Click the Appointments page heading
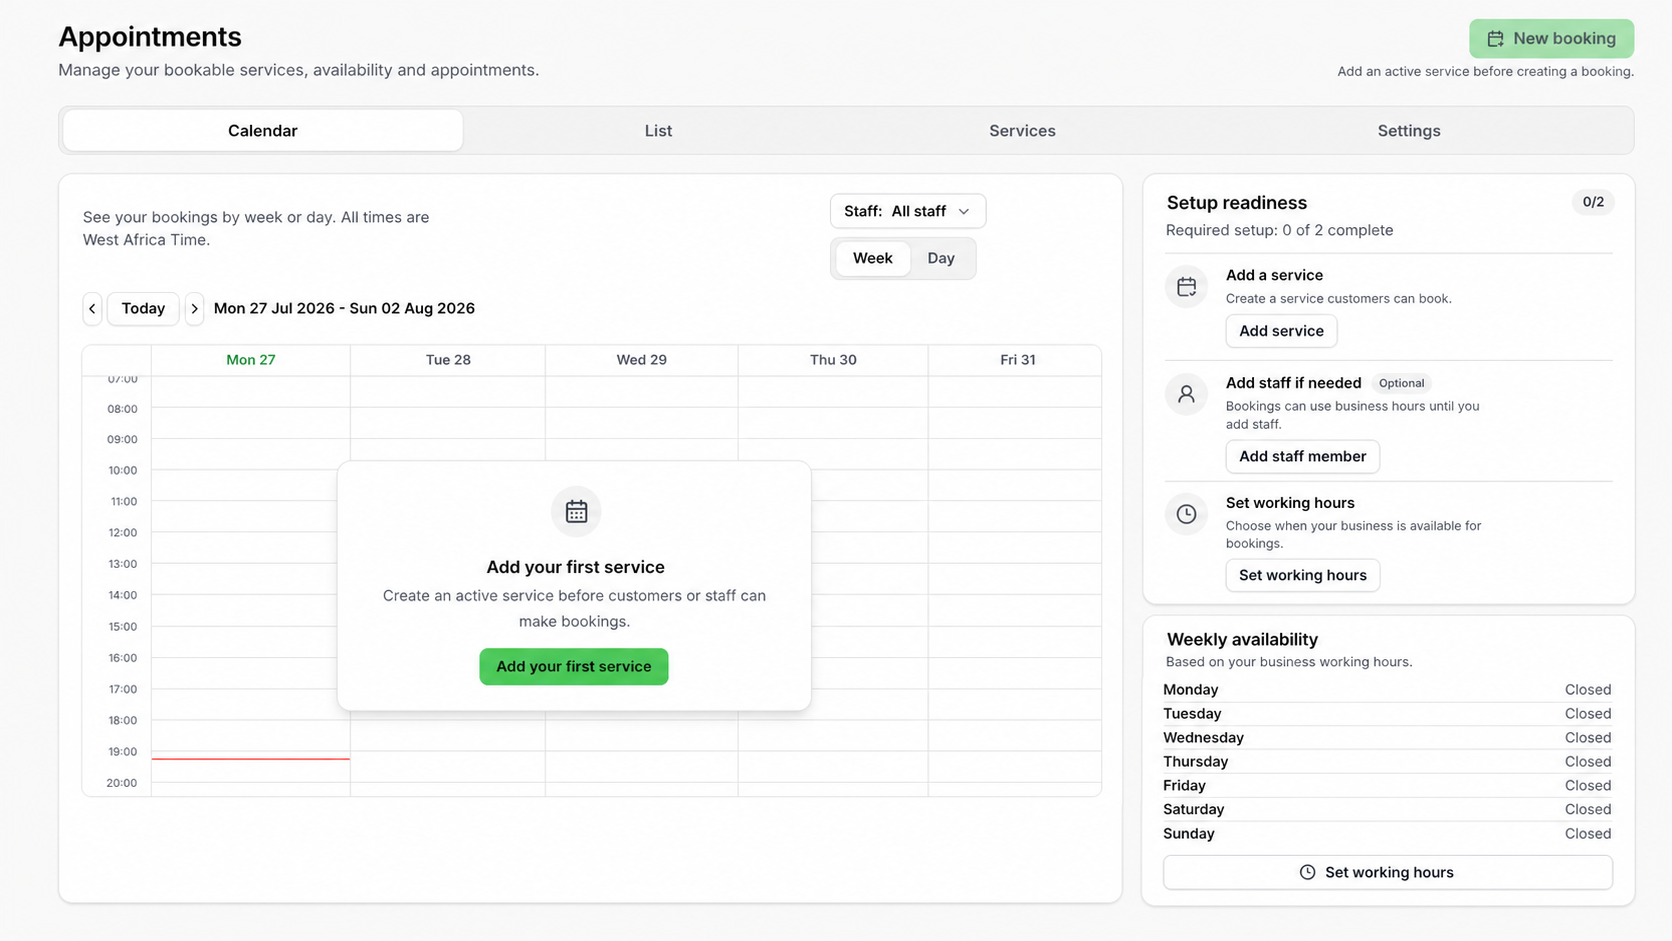Viewport: 1672px width, 941px height. point(150,37)
